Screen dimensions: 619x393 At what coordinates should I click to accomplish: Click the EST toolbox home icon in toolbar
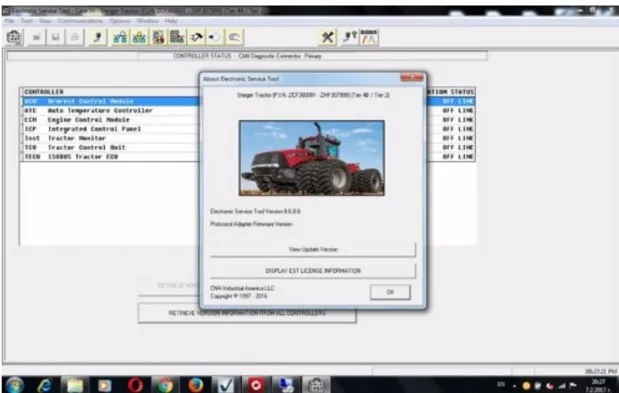click(14, 37)
